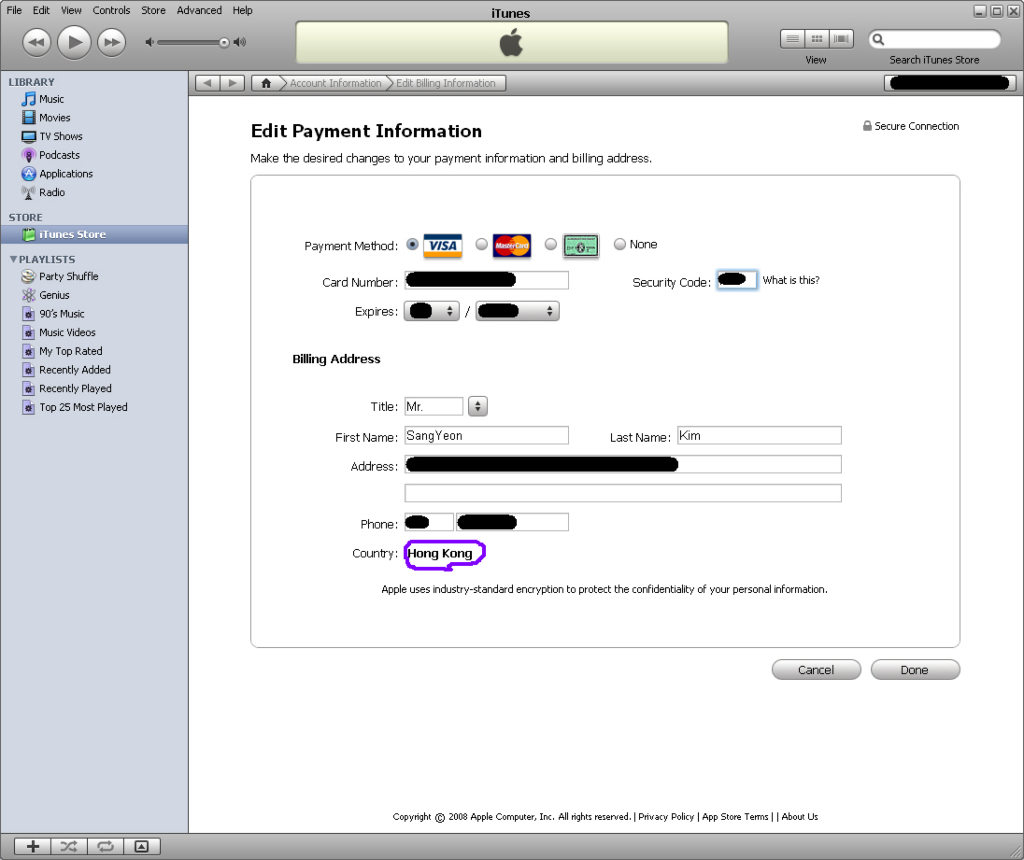The width and height of the screenshot is (1024, 860).
Task: Open the Controls menu
Action: tap(111, 10)
